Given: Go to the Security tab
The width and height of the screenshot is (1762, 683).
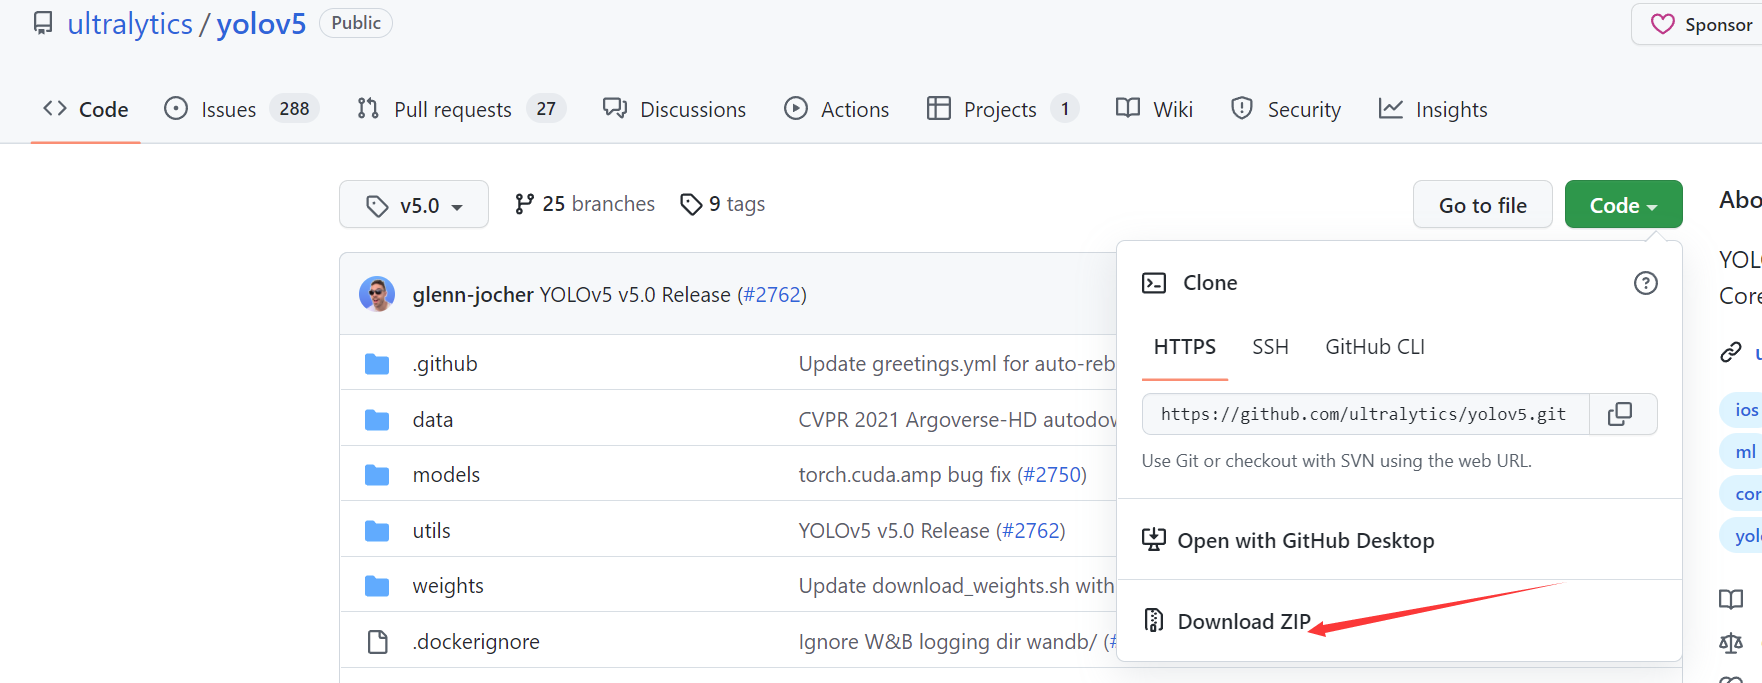Looking at the screenshot, I should click(x=1286, y=109).
